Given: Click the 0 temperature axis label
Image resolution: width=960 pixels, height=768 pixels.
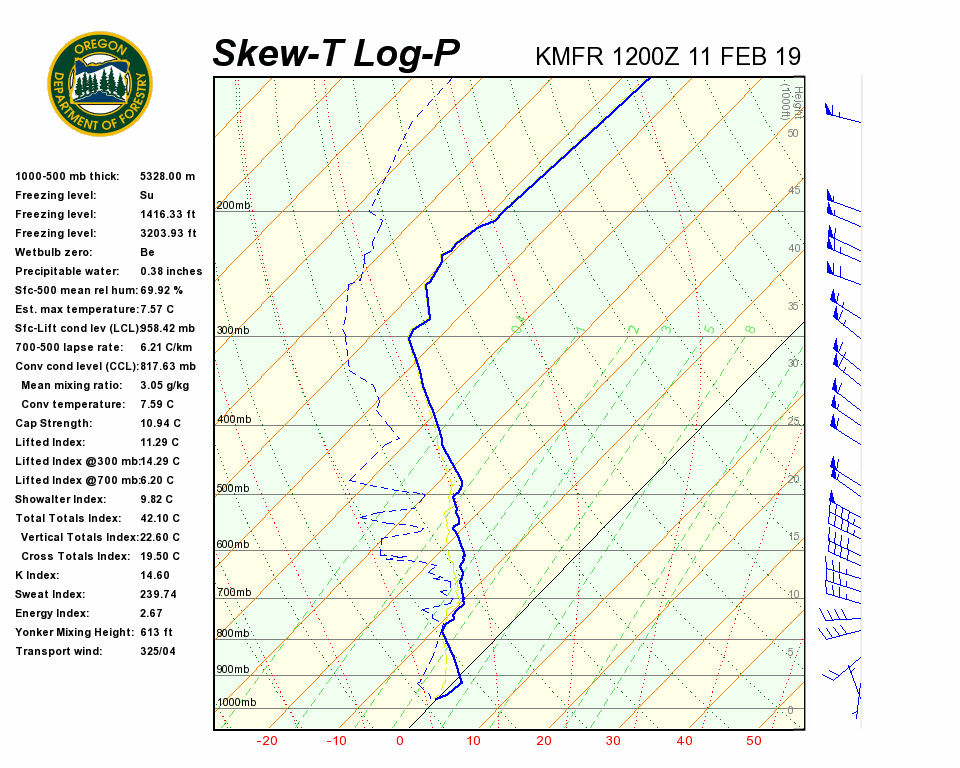Looking at the screenshot, I should point(400,741).
